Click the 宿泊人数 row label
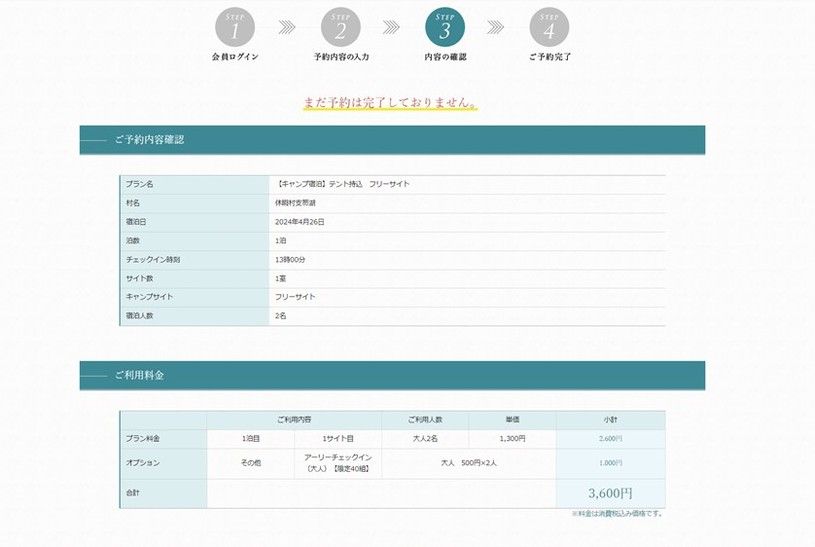 pyautogui.click(x=139, y=316)
